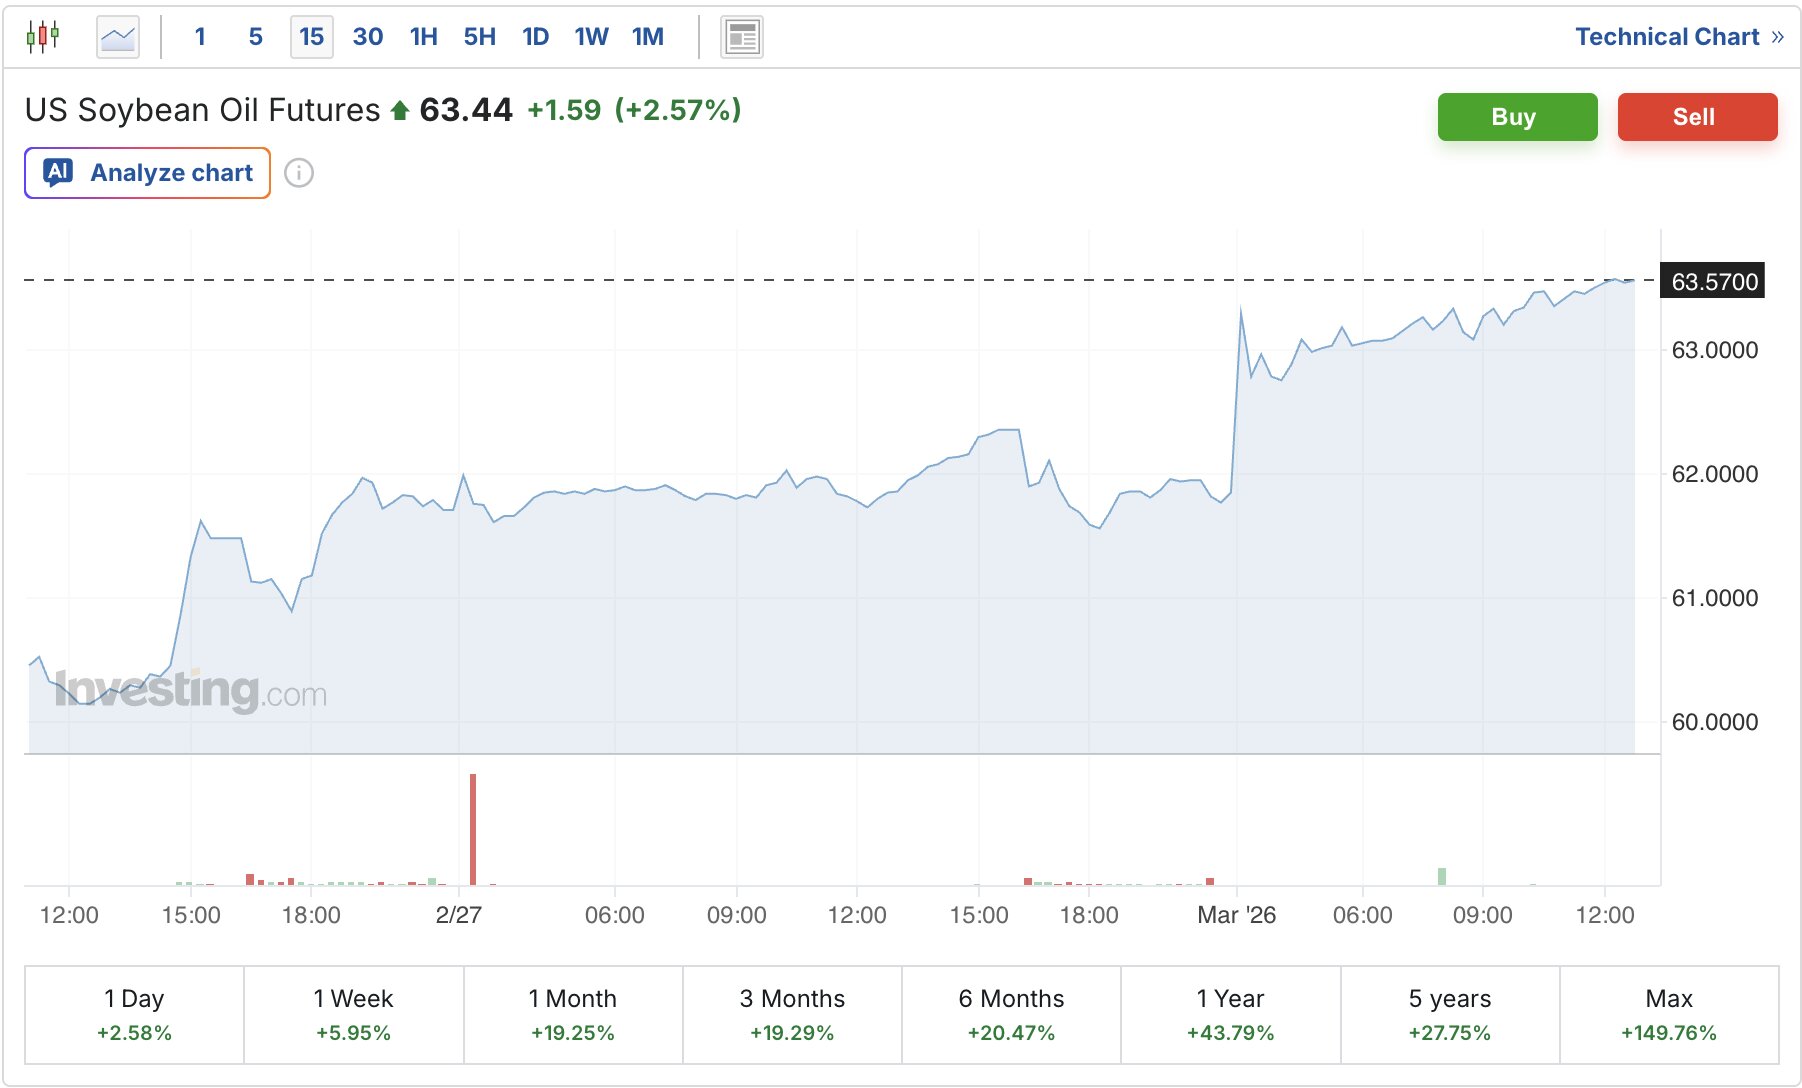Image resolution: width=1802 pixels, height=1088 pixels.
Task: Show the 1 Month range tab
Action: coord(573,1014)
